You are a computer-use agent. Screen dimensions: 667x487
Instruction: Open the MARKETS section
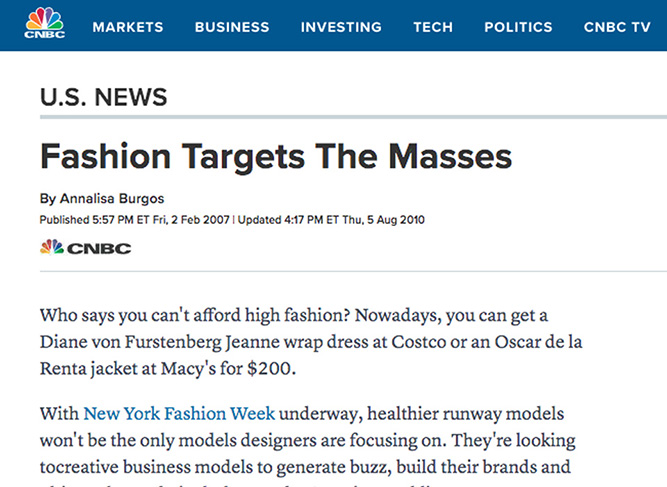pyautogui.click(x=128, y=27)
